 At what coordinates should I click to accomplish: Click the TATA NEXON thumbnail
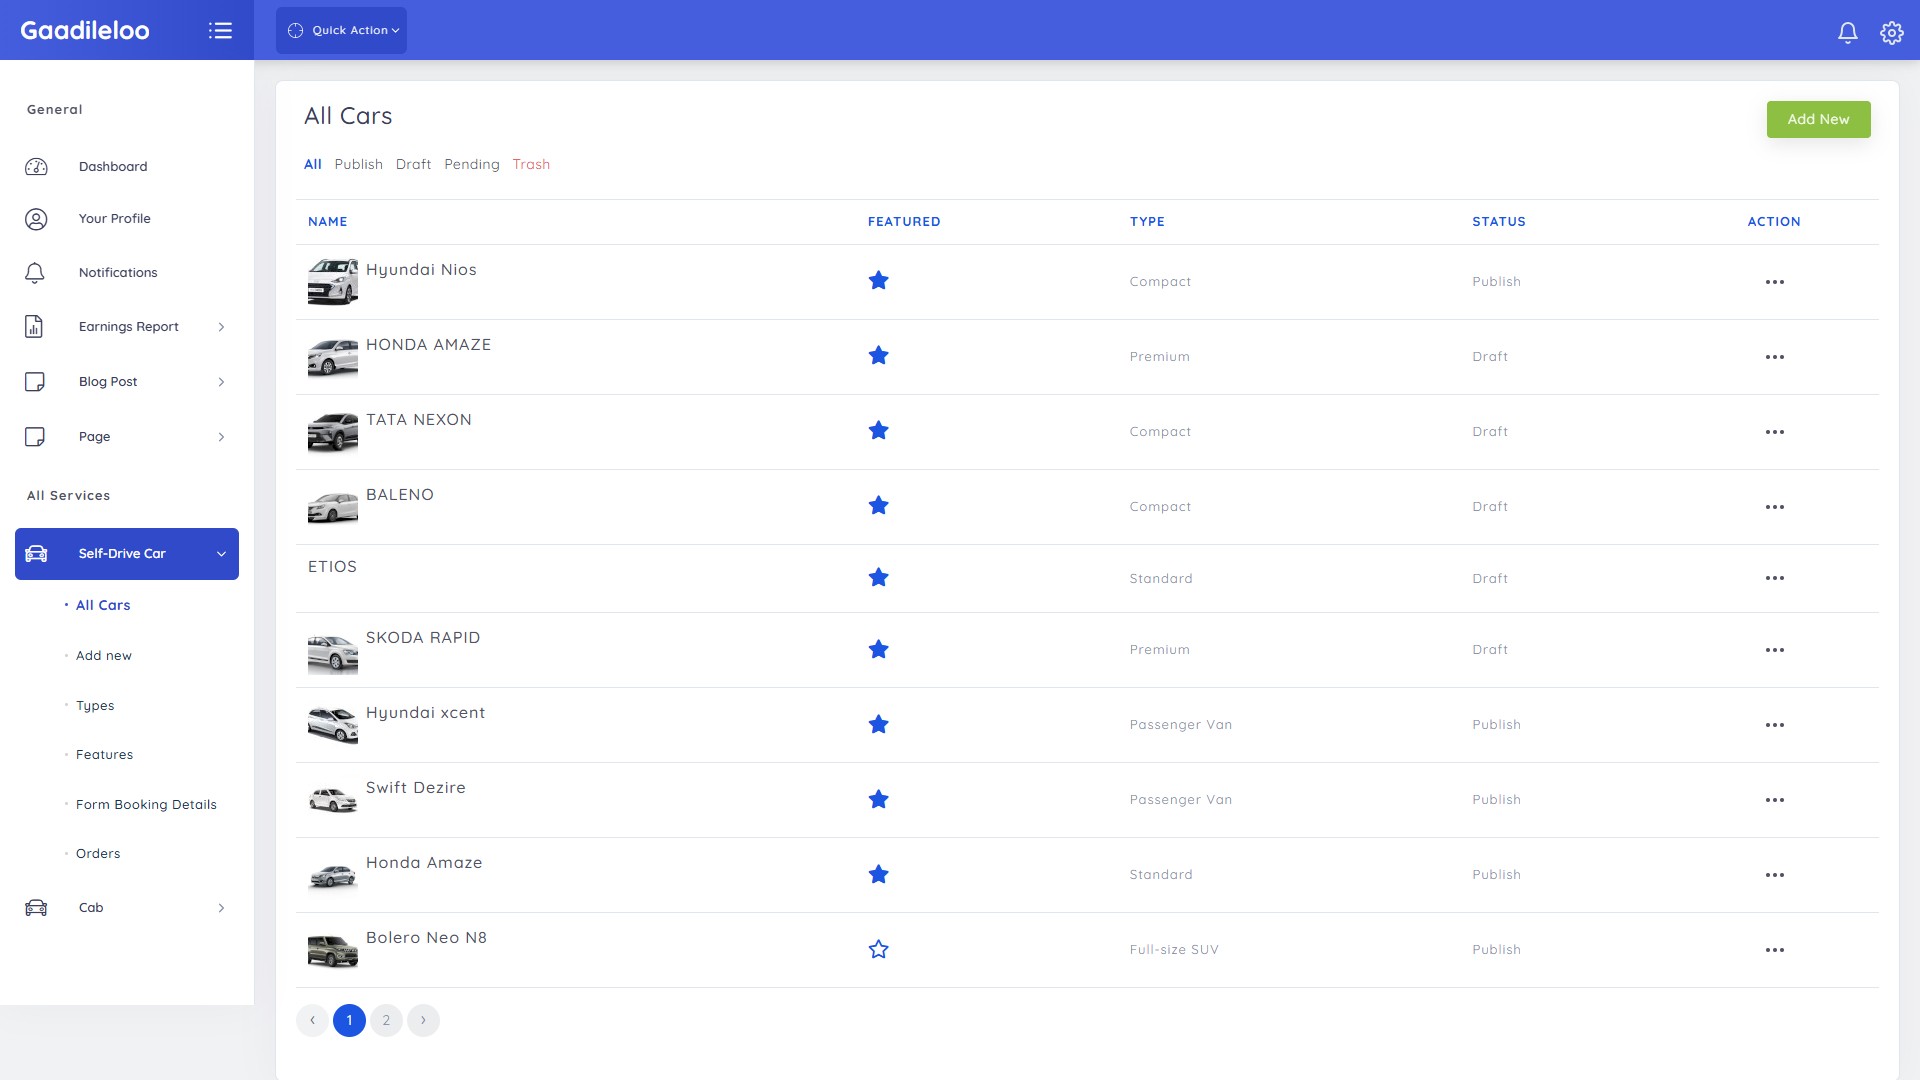click(333, 432)
